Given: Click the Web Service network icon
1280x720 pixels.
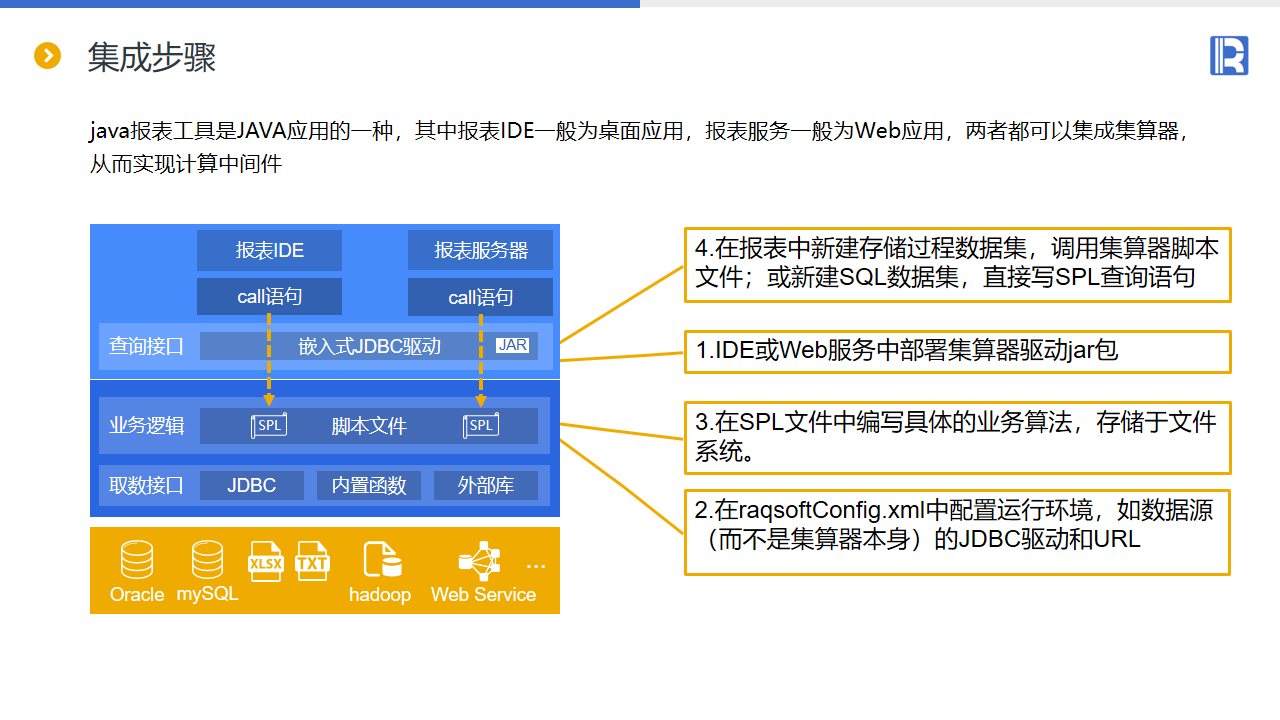Looking at the screenshot, I should [479, 561].
